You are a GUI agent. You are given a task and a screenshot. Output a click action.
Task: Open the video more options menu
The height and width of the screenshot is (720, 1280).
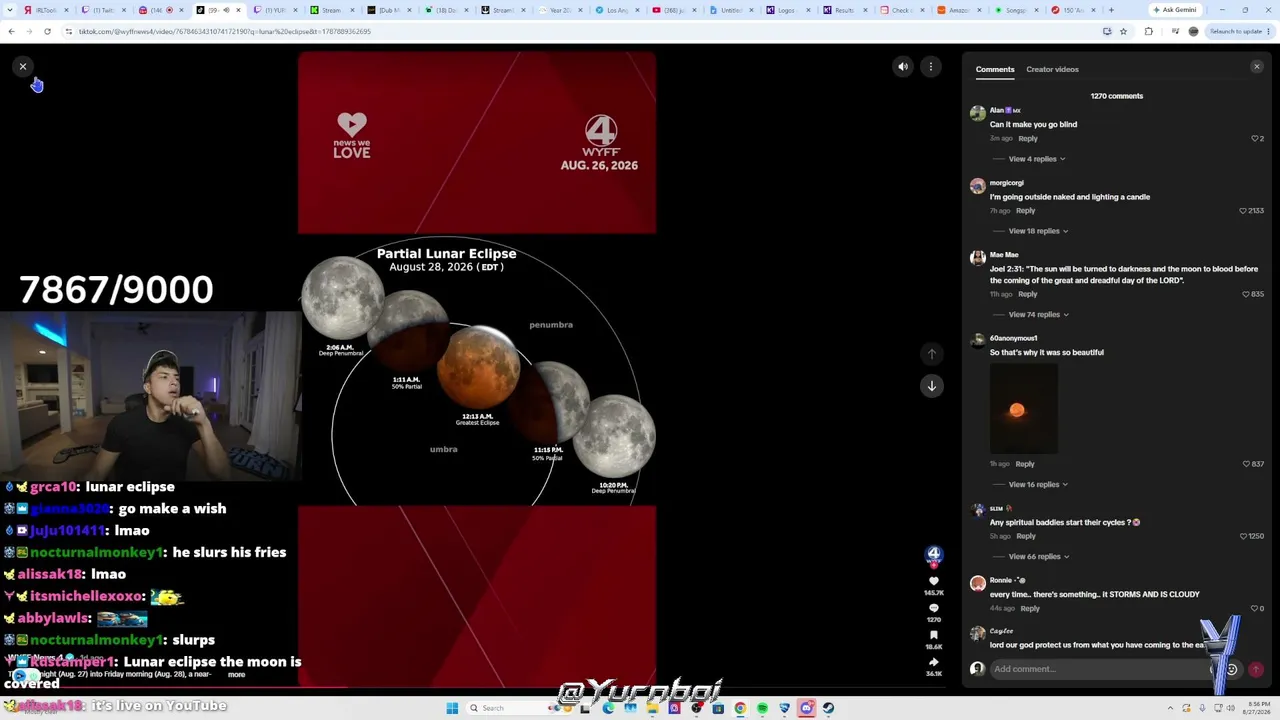931,67
